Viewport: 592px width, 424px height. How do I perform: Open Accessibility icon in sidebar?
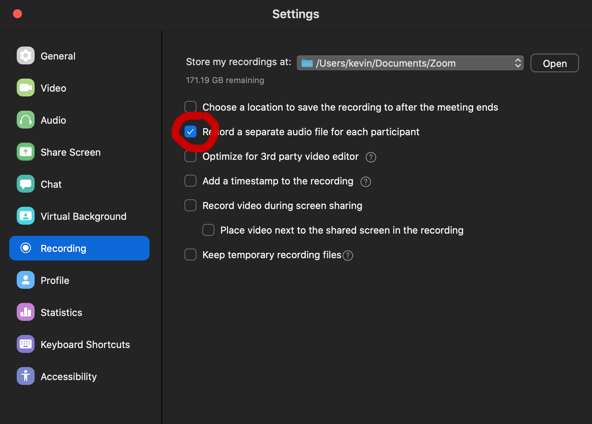[x=26, y=376]
